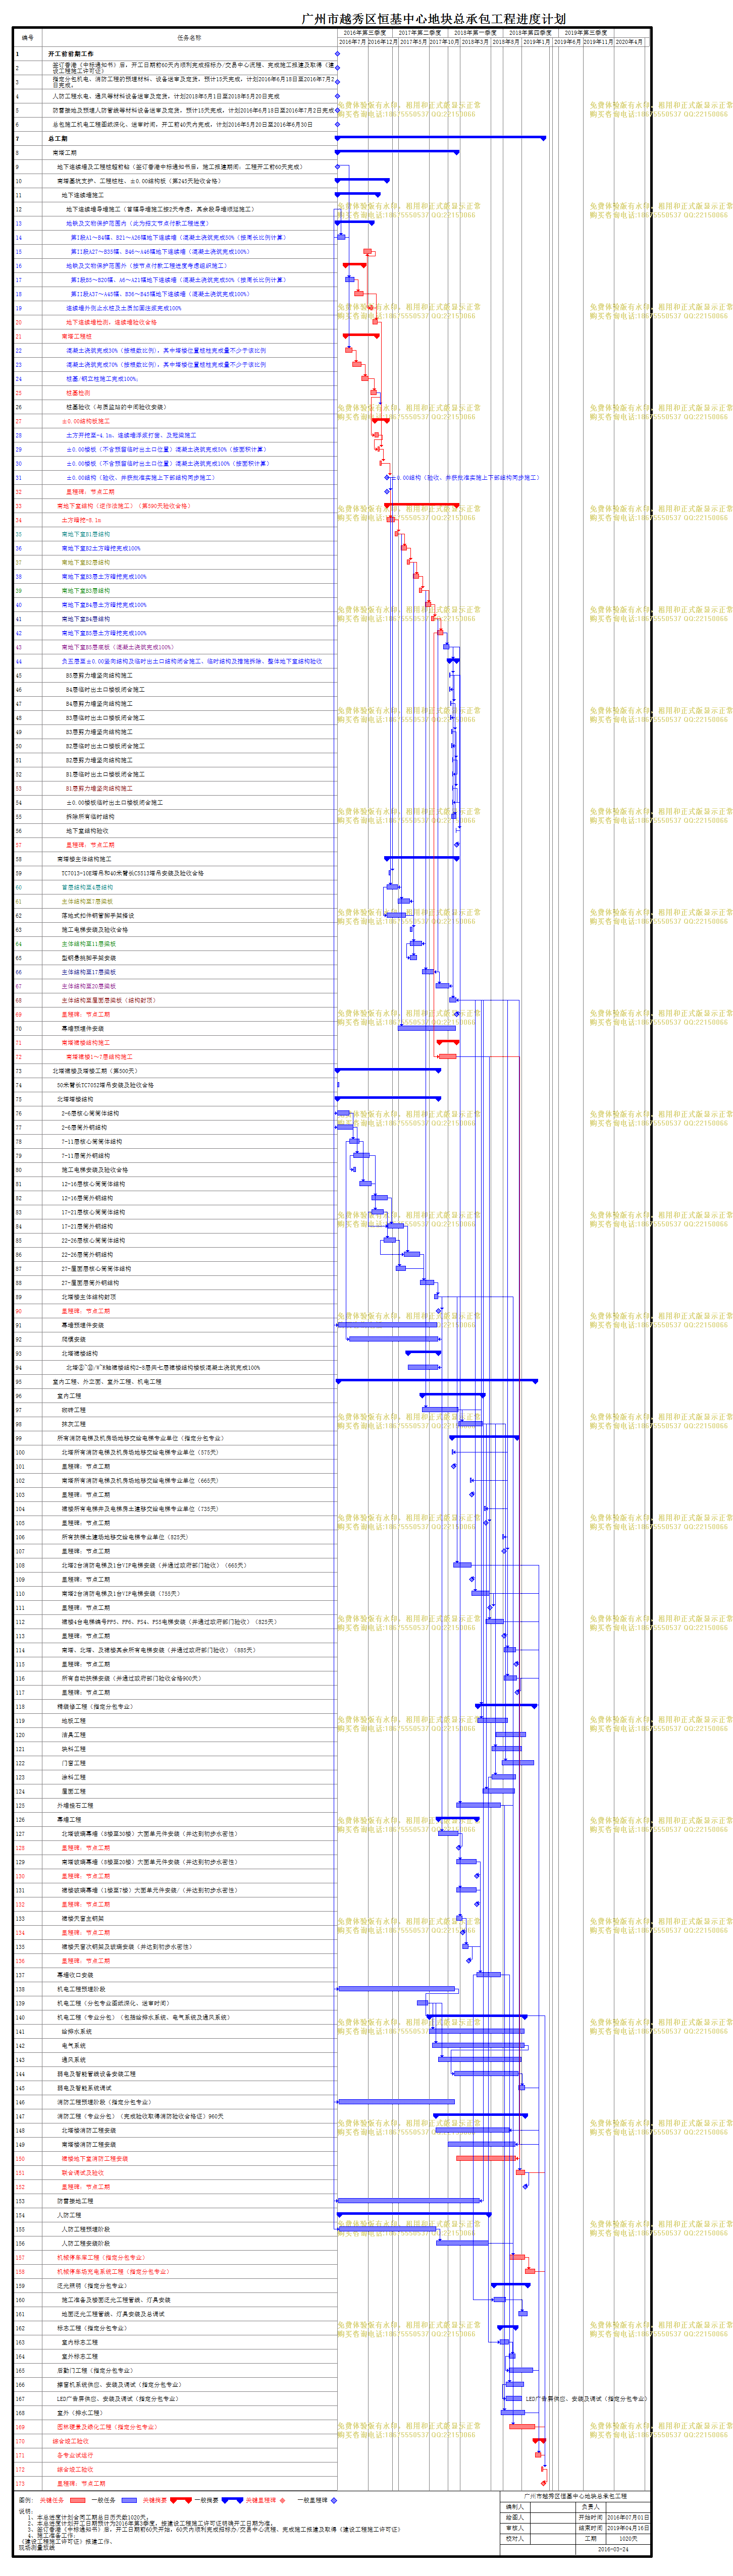Click the 开始时间 value 2016年07月01日
733x2576 pixels.
(x=628, y=2517)
